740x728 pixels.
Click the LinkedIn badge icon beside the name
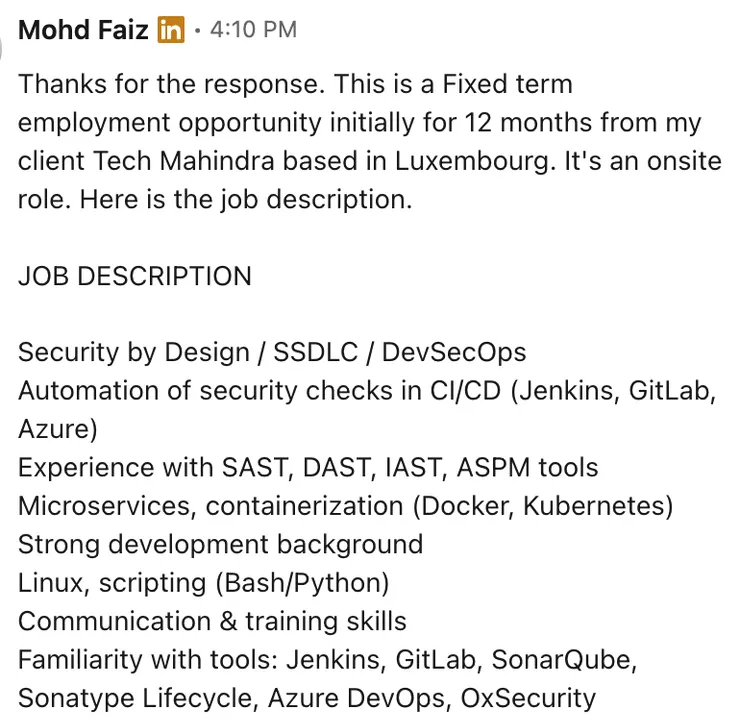coord(171,30)
